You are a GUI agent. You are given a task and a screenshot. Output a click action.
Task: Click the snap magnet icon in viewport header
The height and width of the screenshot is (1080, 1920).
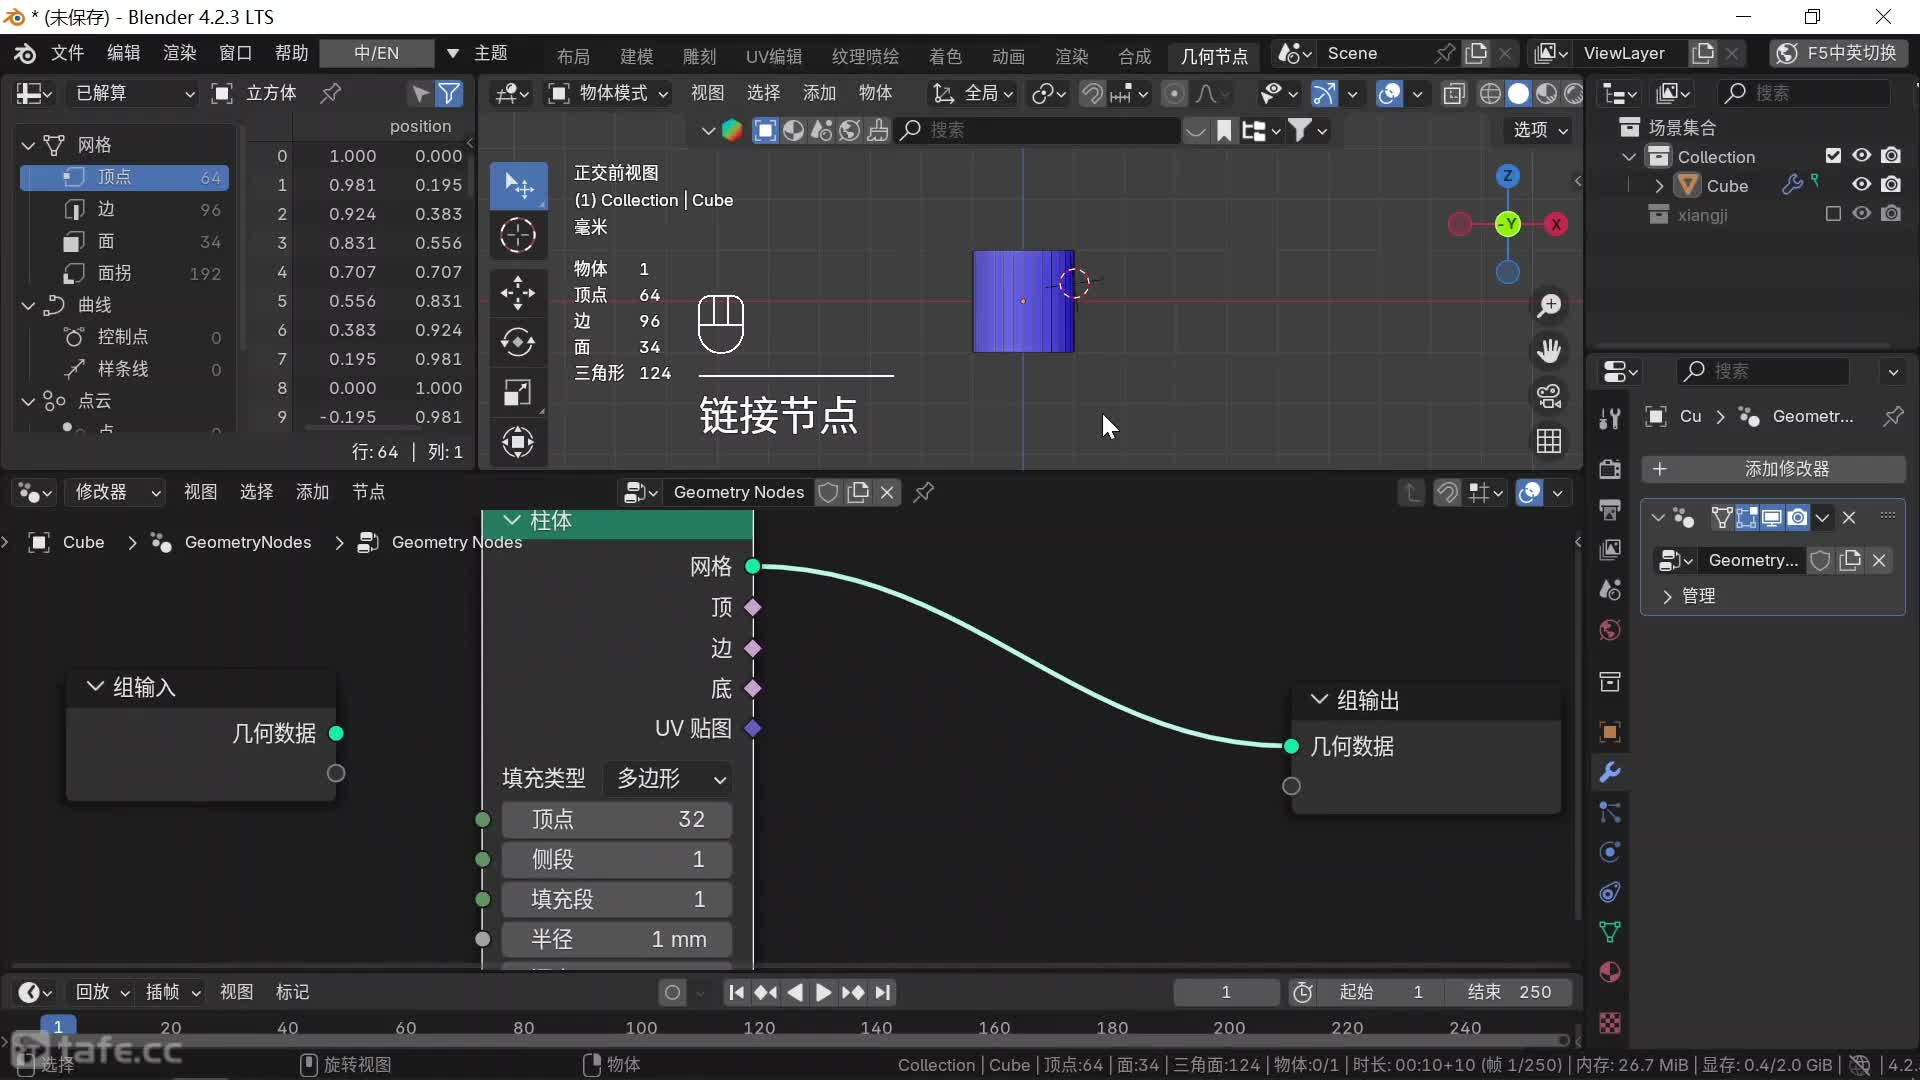click(1092, 93)
